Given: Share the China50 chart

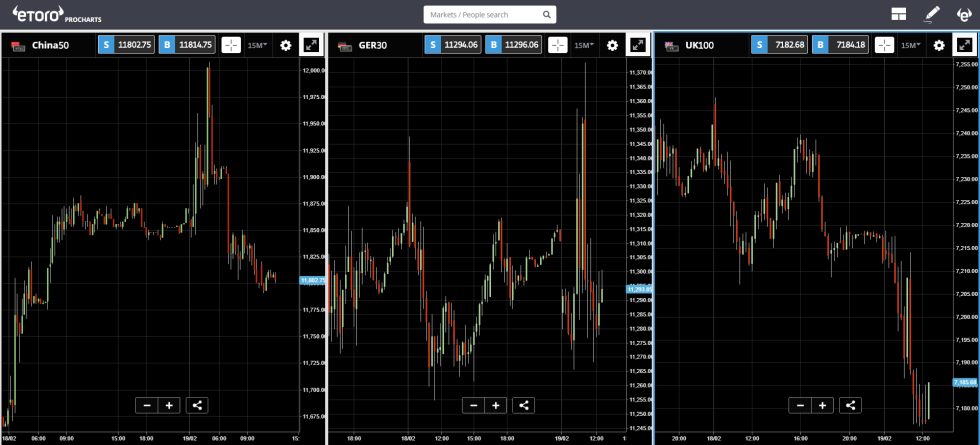Looking at the screenshot, I should [197, 405].
